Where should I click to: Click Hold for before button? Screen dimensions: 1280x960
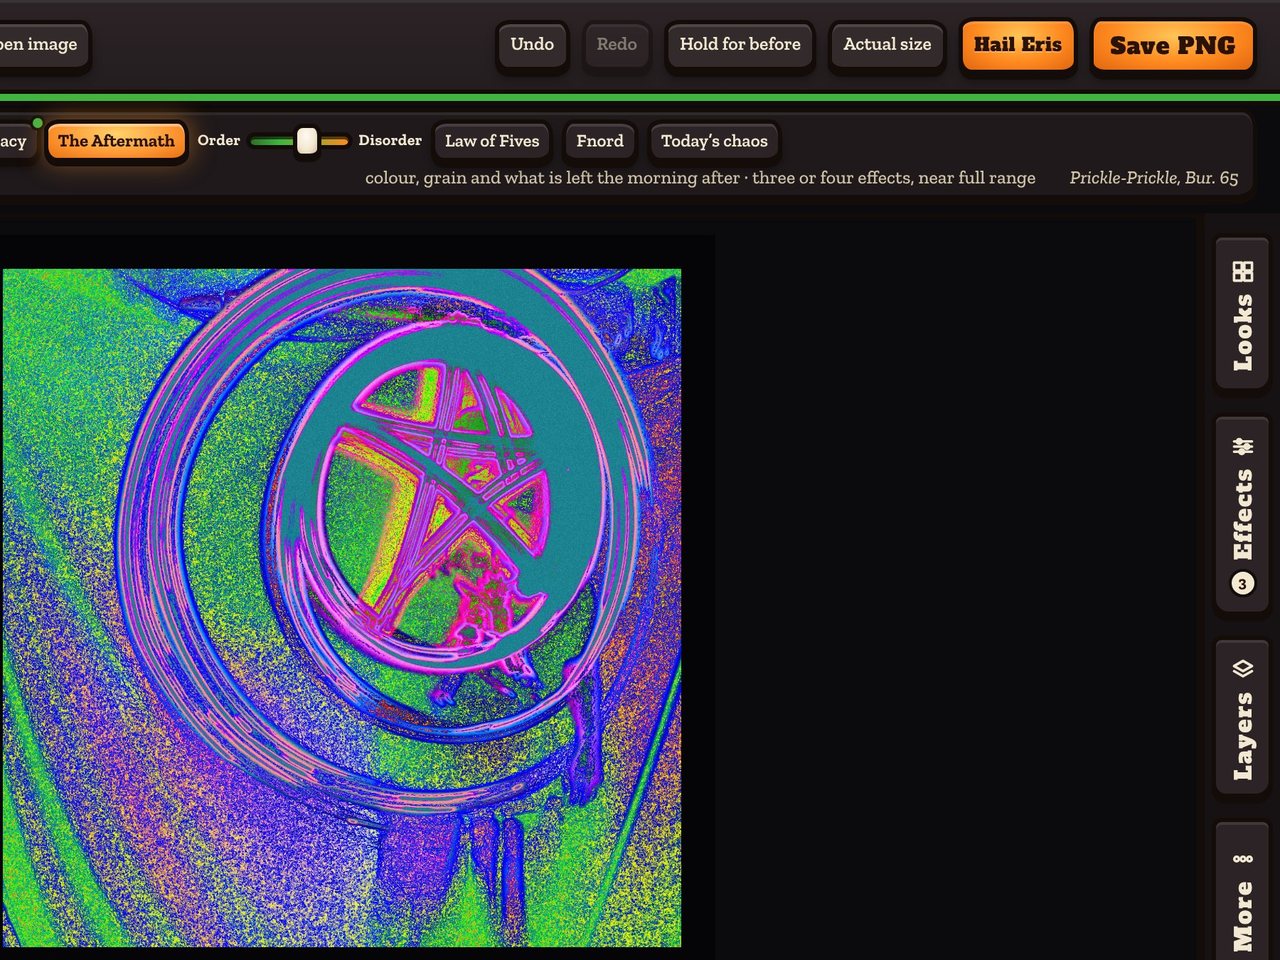point(740,45)
